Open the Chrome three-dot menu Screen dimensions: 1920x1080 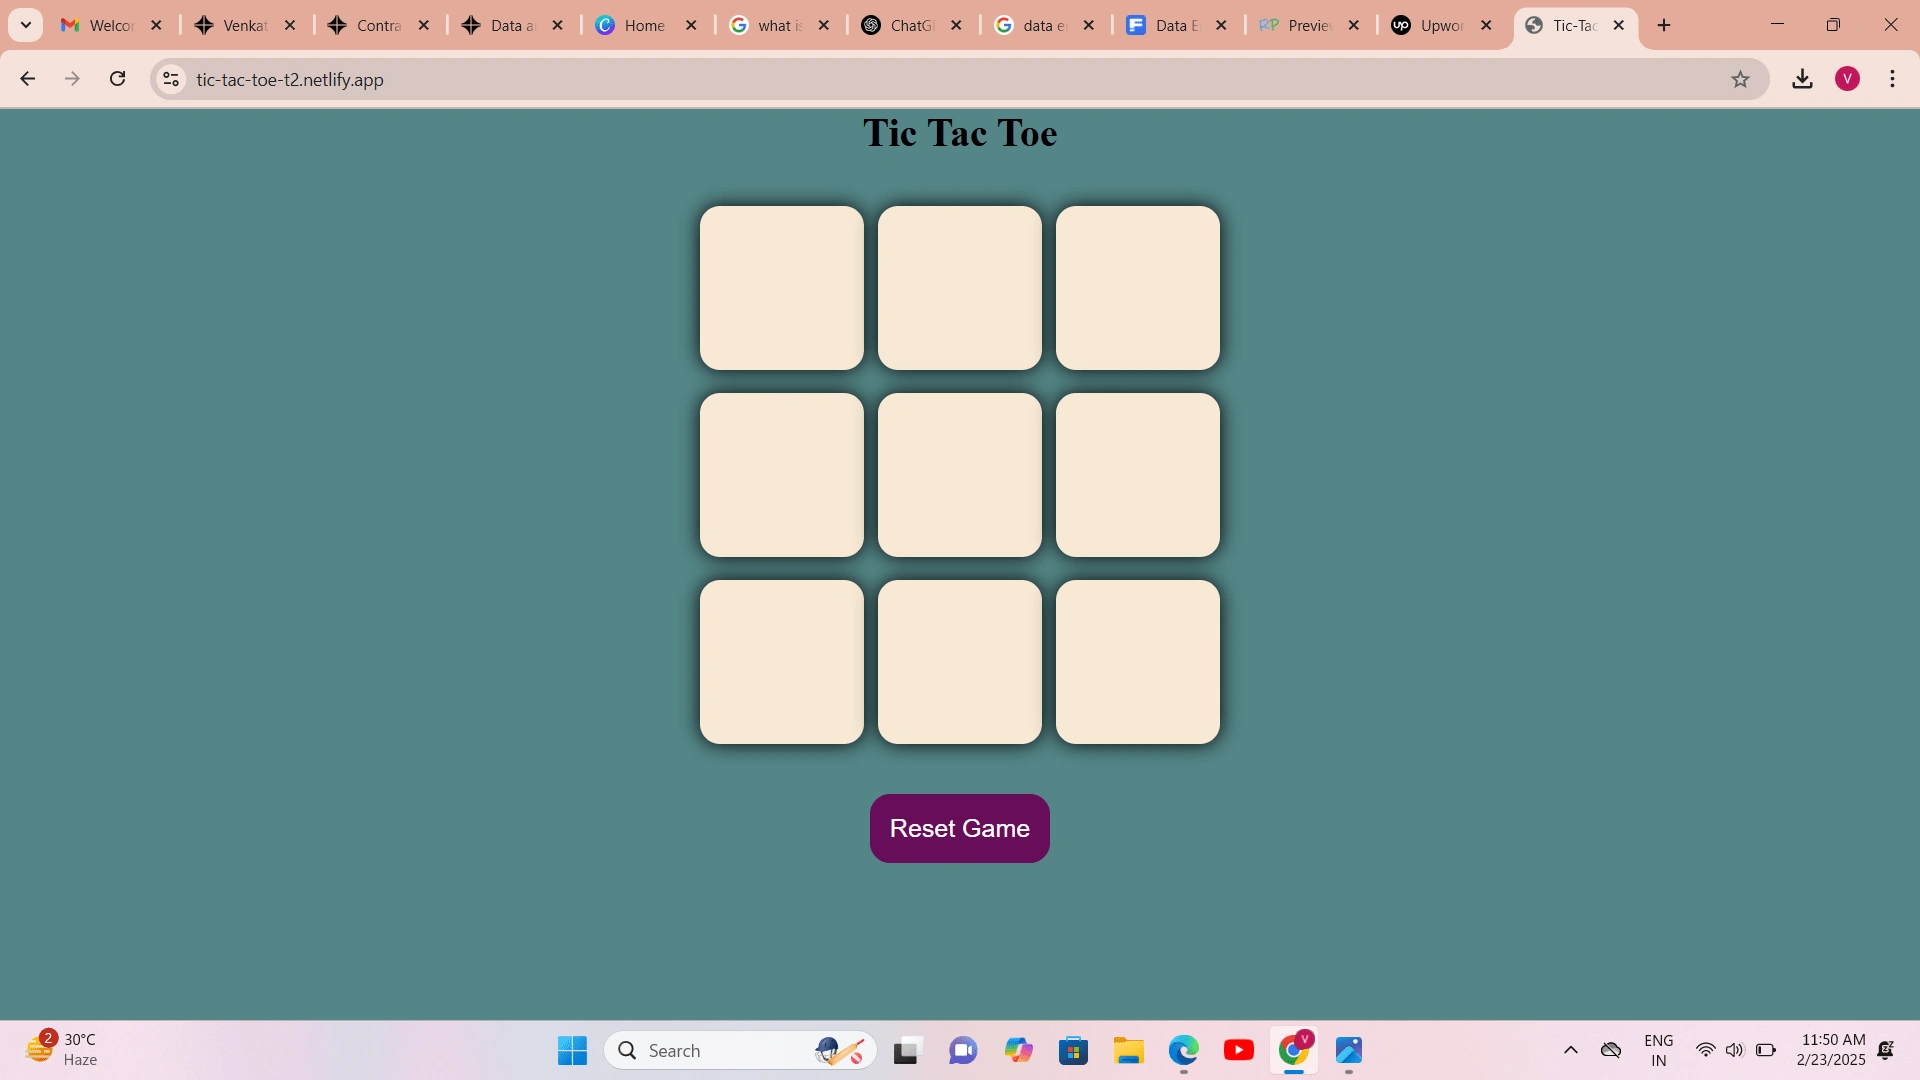1892,79
